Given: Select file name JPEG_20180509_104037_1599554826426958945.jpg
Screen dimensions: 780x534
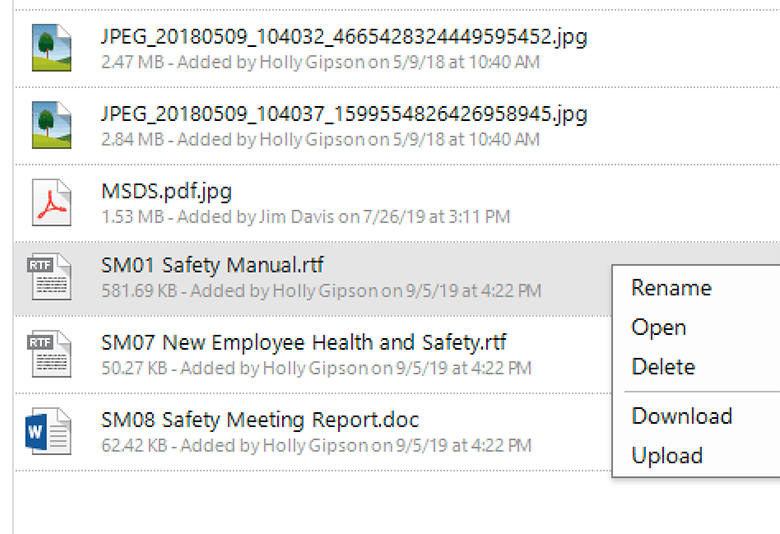Looking at the screenshot, I should tap(344, 114).
